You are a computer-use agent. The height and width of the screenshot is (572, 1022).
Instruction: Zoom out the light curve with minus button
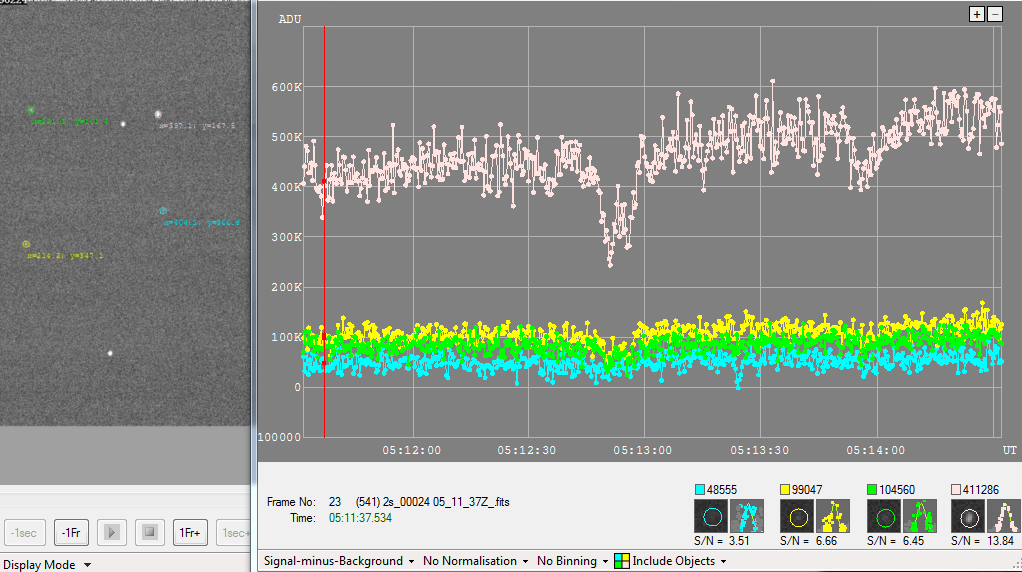click(x=993, y=14)
